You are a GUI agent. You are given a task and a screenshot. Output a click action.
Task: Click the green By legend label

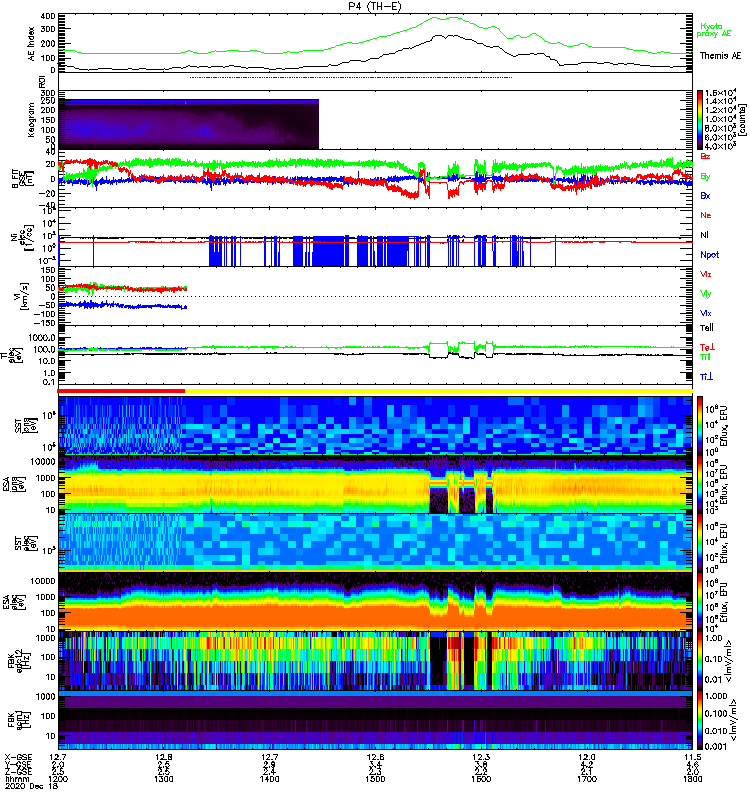(x=705, y=176)
